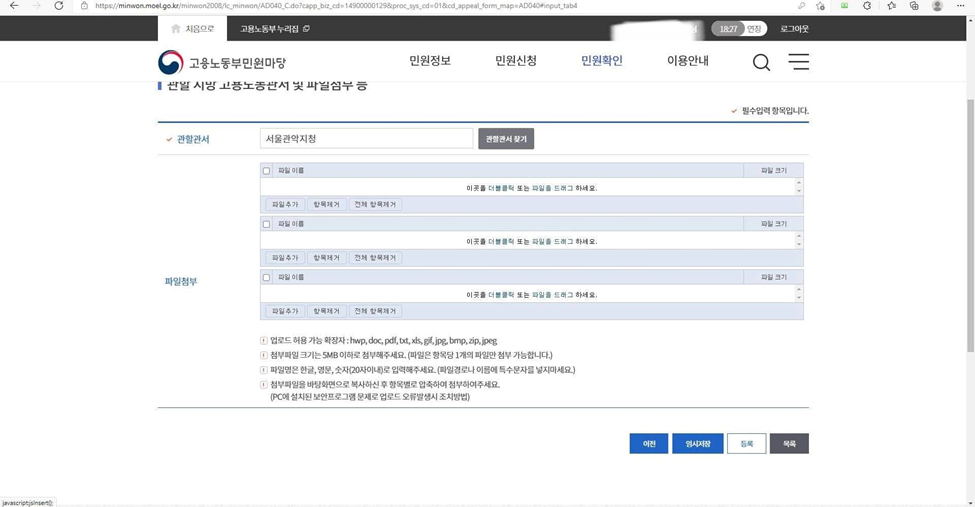Add this page to favorites with the star icon
975x507 pixels.
click(x=820, y=6)
